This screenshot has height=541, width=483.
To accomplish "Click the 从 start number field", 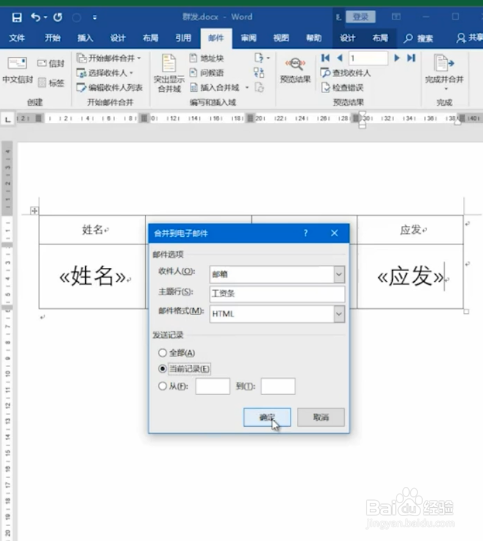I will pyautogui.click(x=213, y=386).
